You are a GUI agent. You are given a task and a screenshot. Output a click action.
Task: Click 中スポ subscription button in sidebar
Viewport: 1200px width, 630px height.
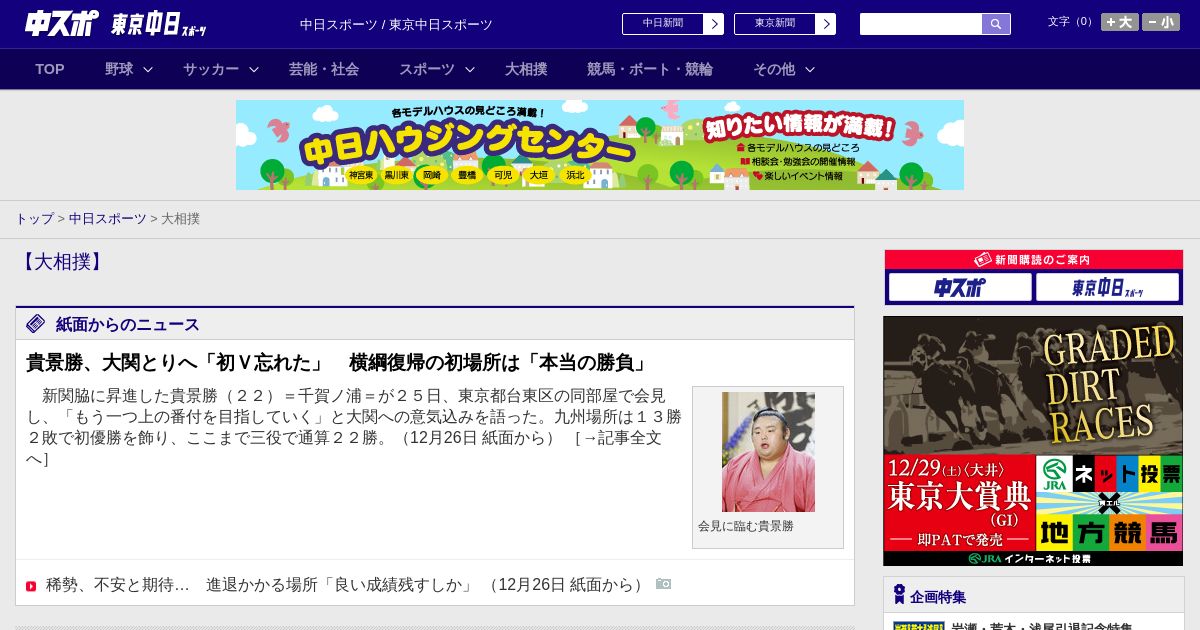coord(960,287)
